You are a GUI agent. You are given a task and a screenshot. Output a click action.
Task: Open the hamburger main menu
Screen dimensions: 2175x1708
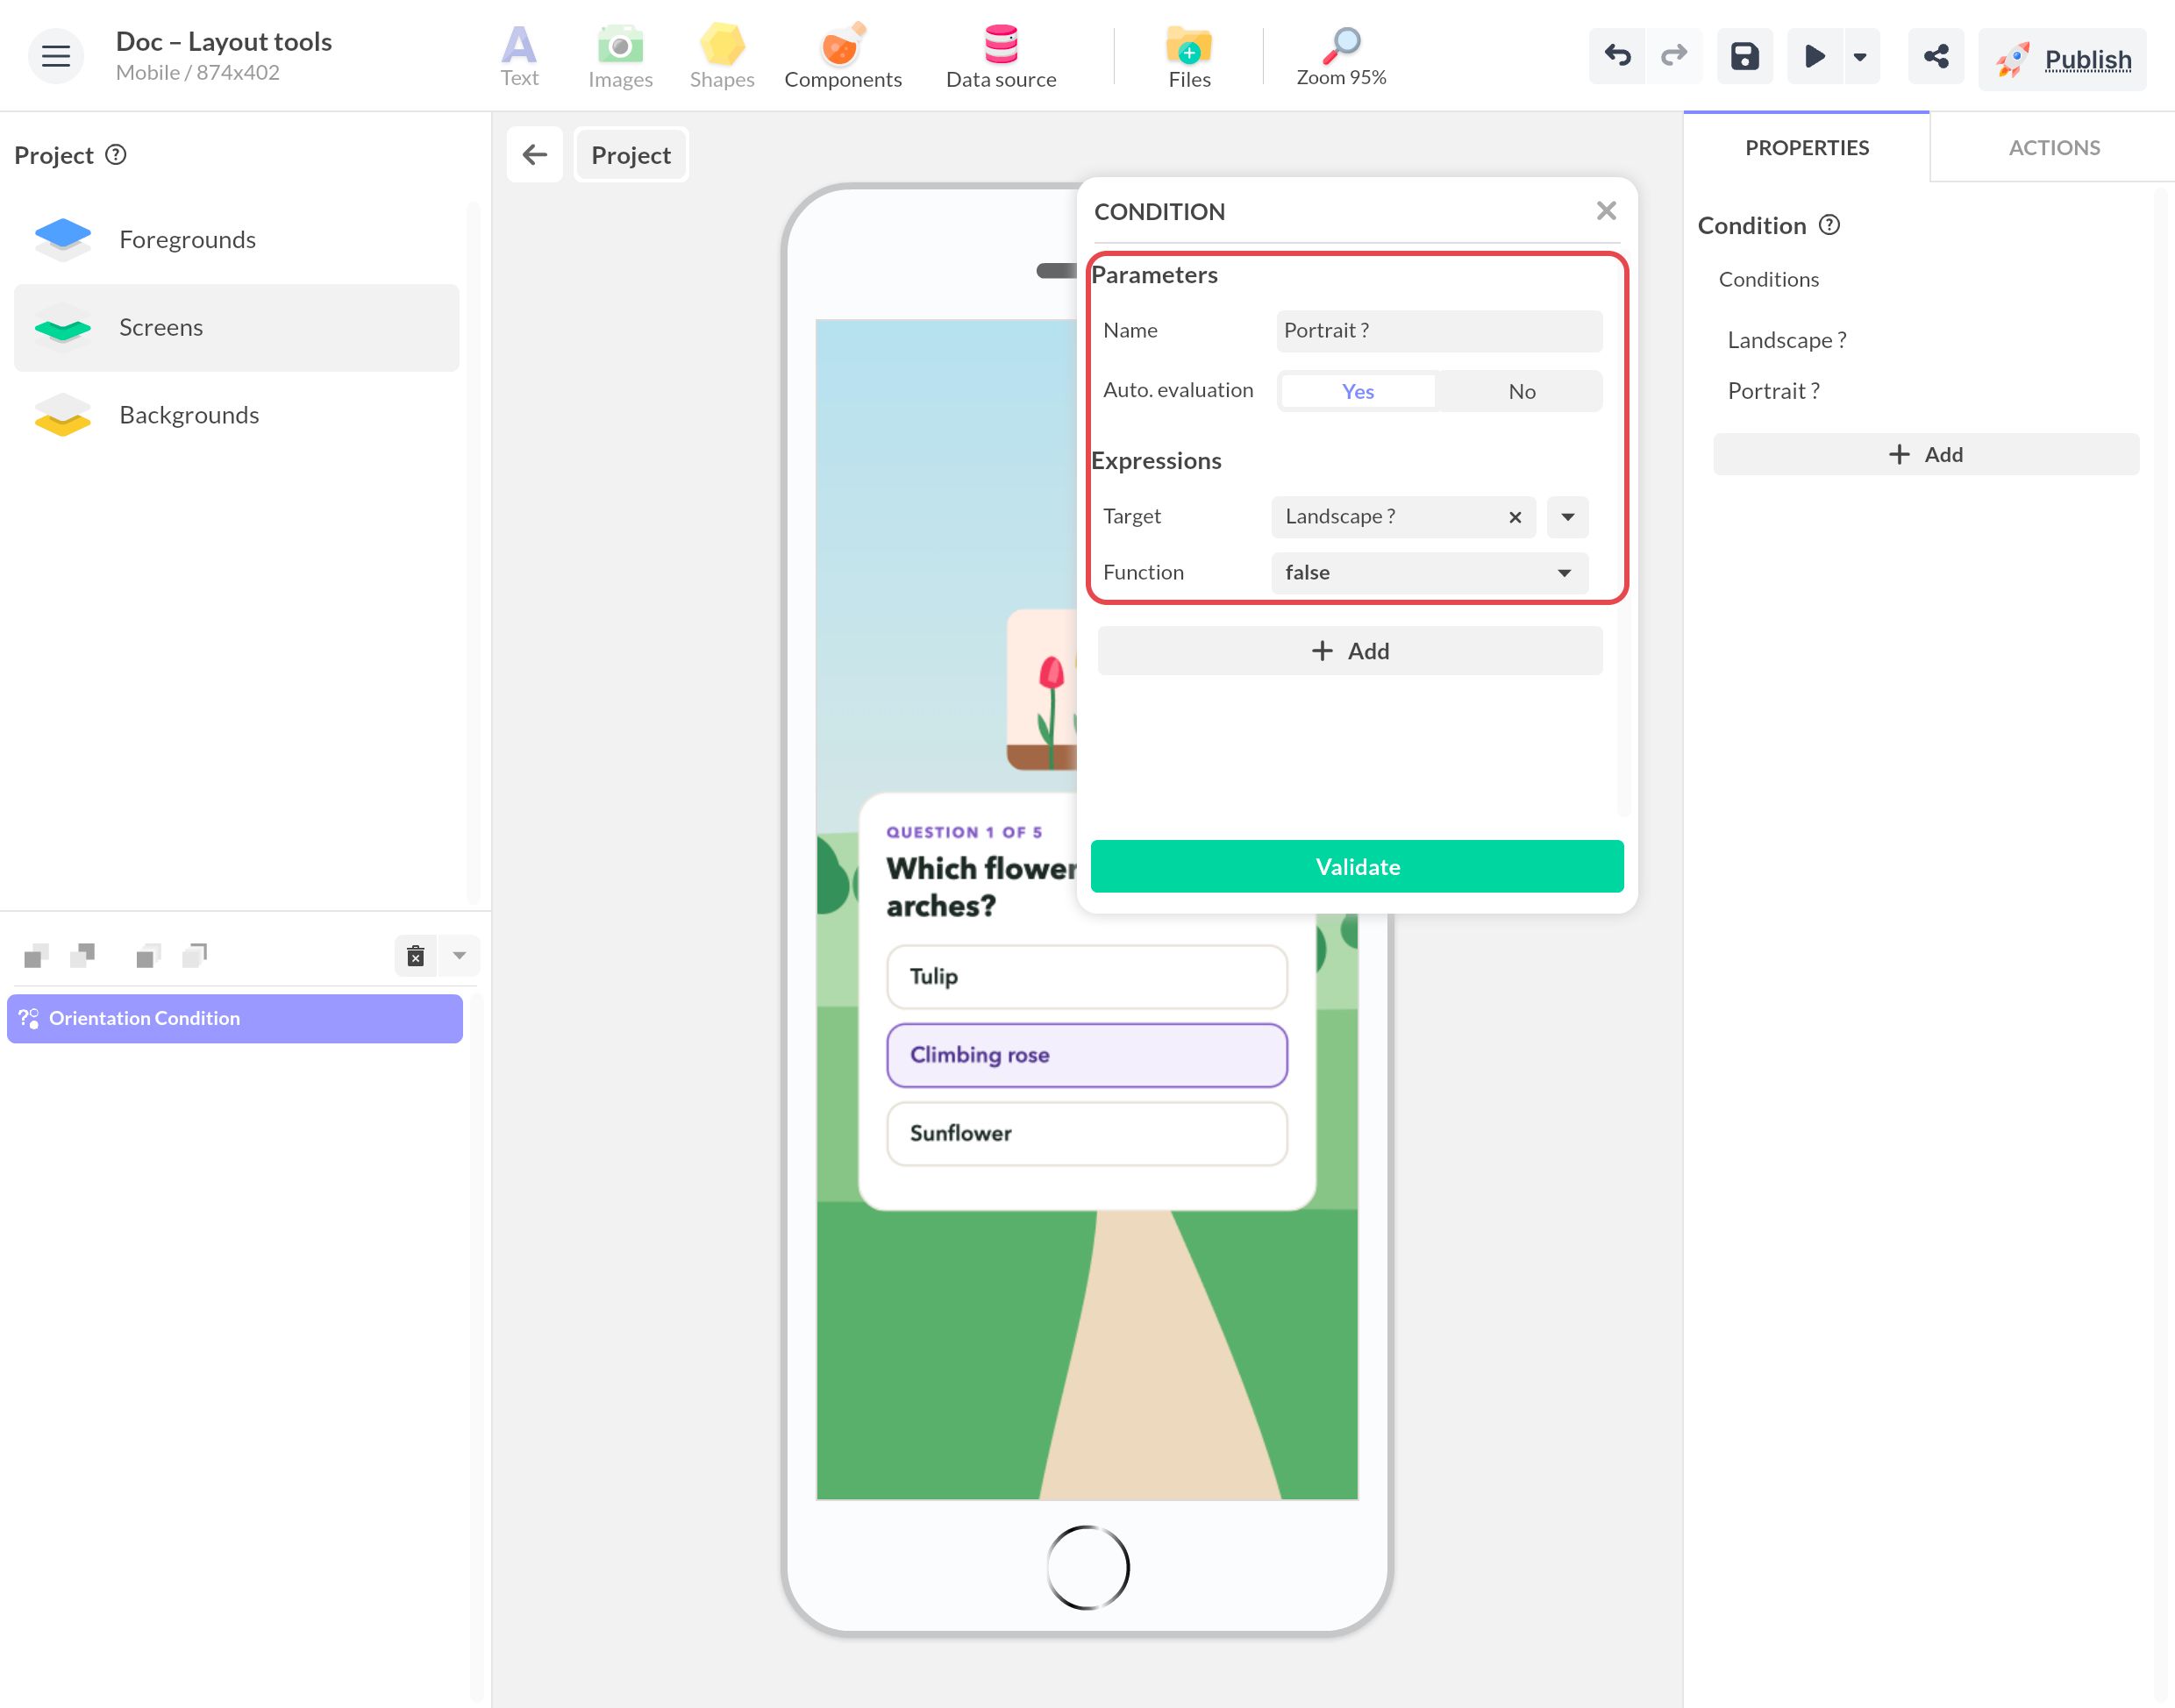click(x=56, y=56)
